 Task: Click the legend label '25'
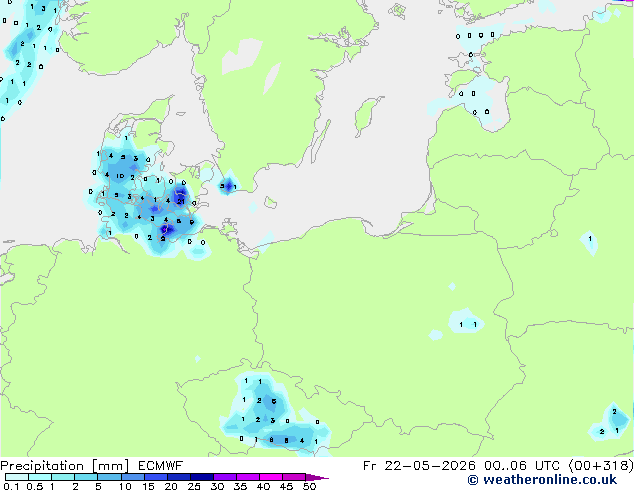point(194,486)
